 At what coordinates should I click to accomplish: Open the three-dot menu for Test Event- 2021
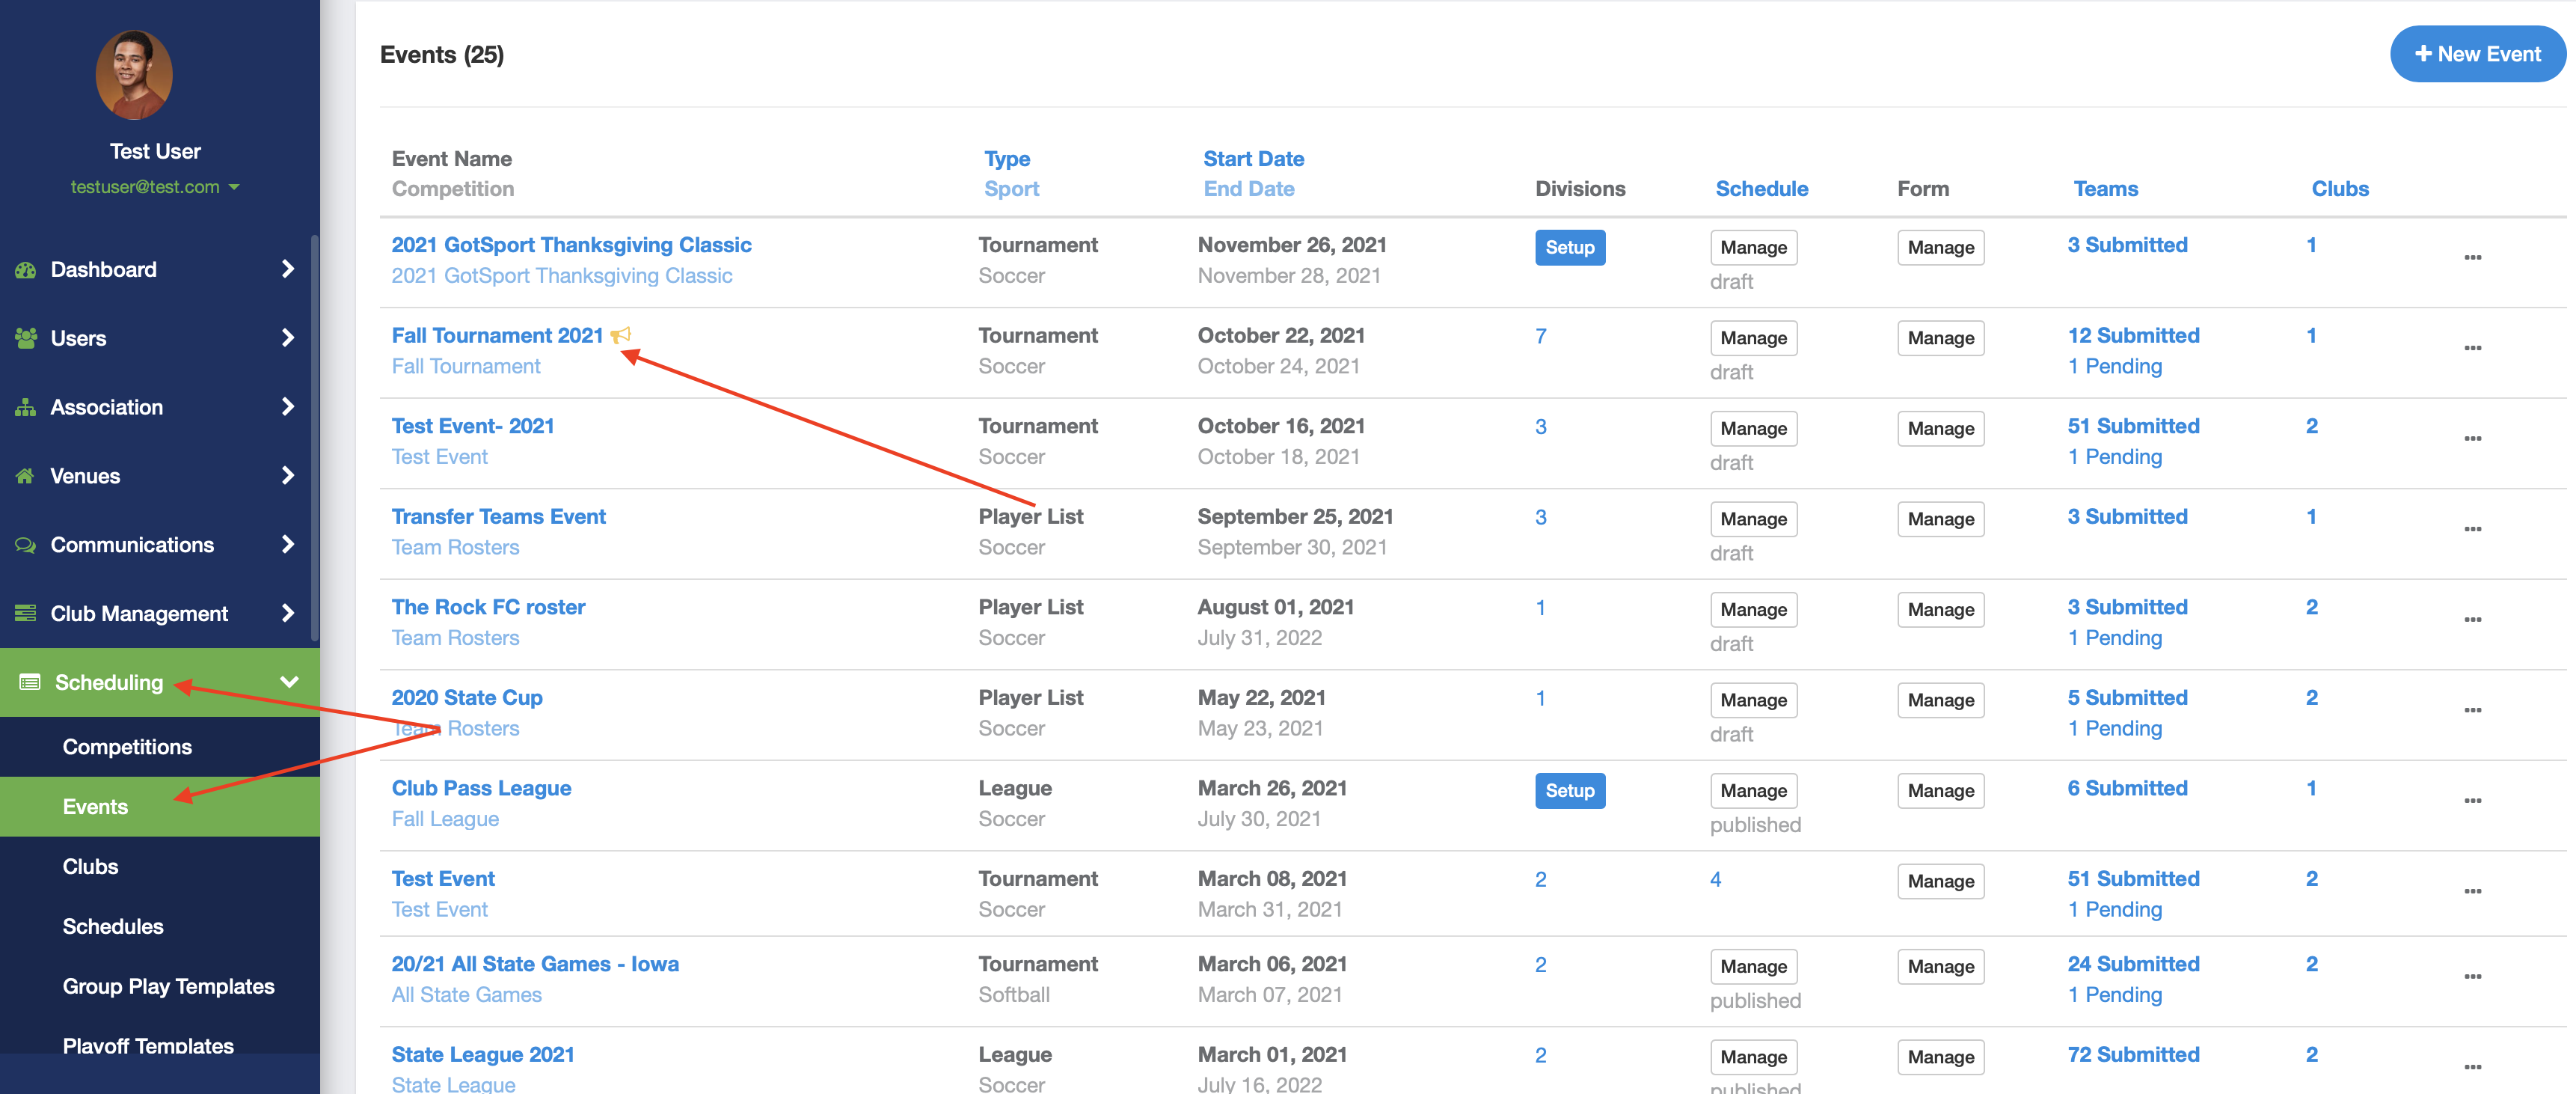2472,439
